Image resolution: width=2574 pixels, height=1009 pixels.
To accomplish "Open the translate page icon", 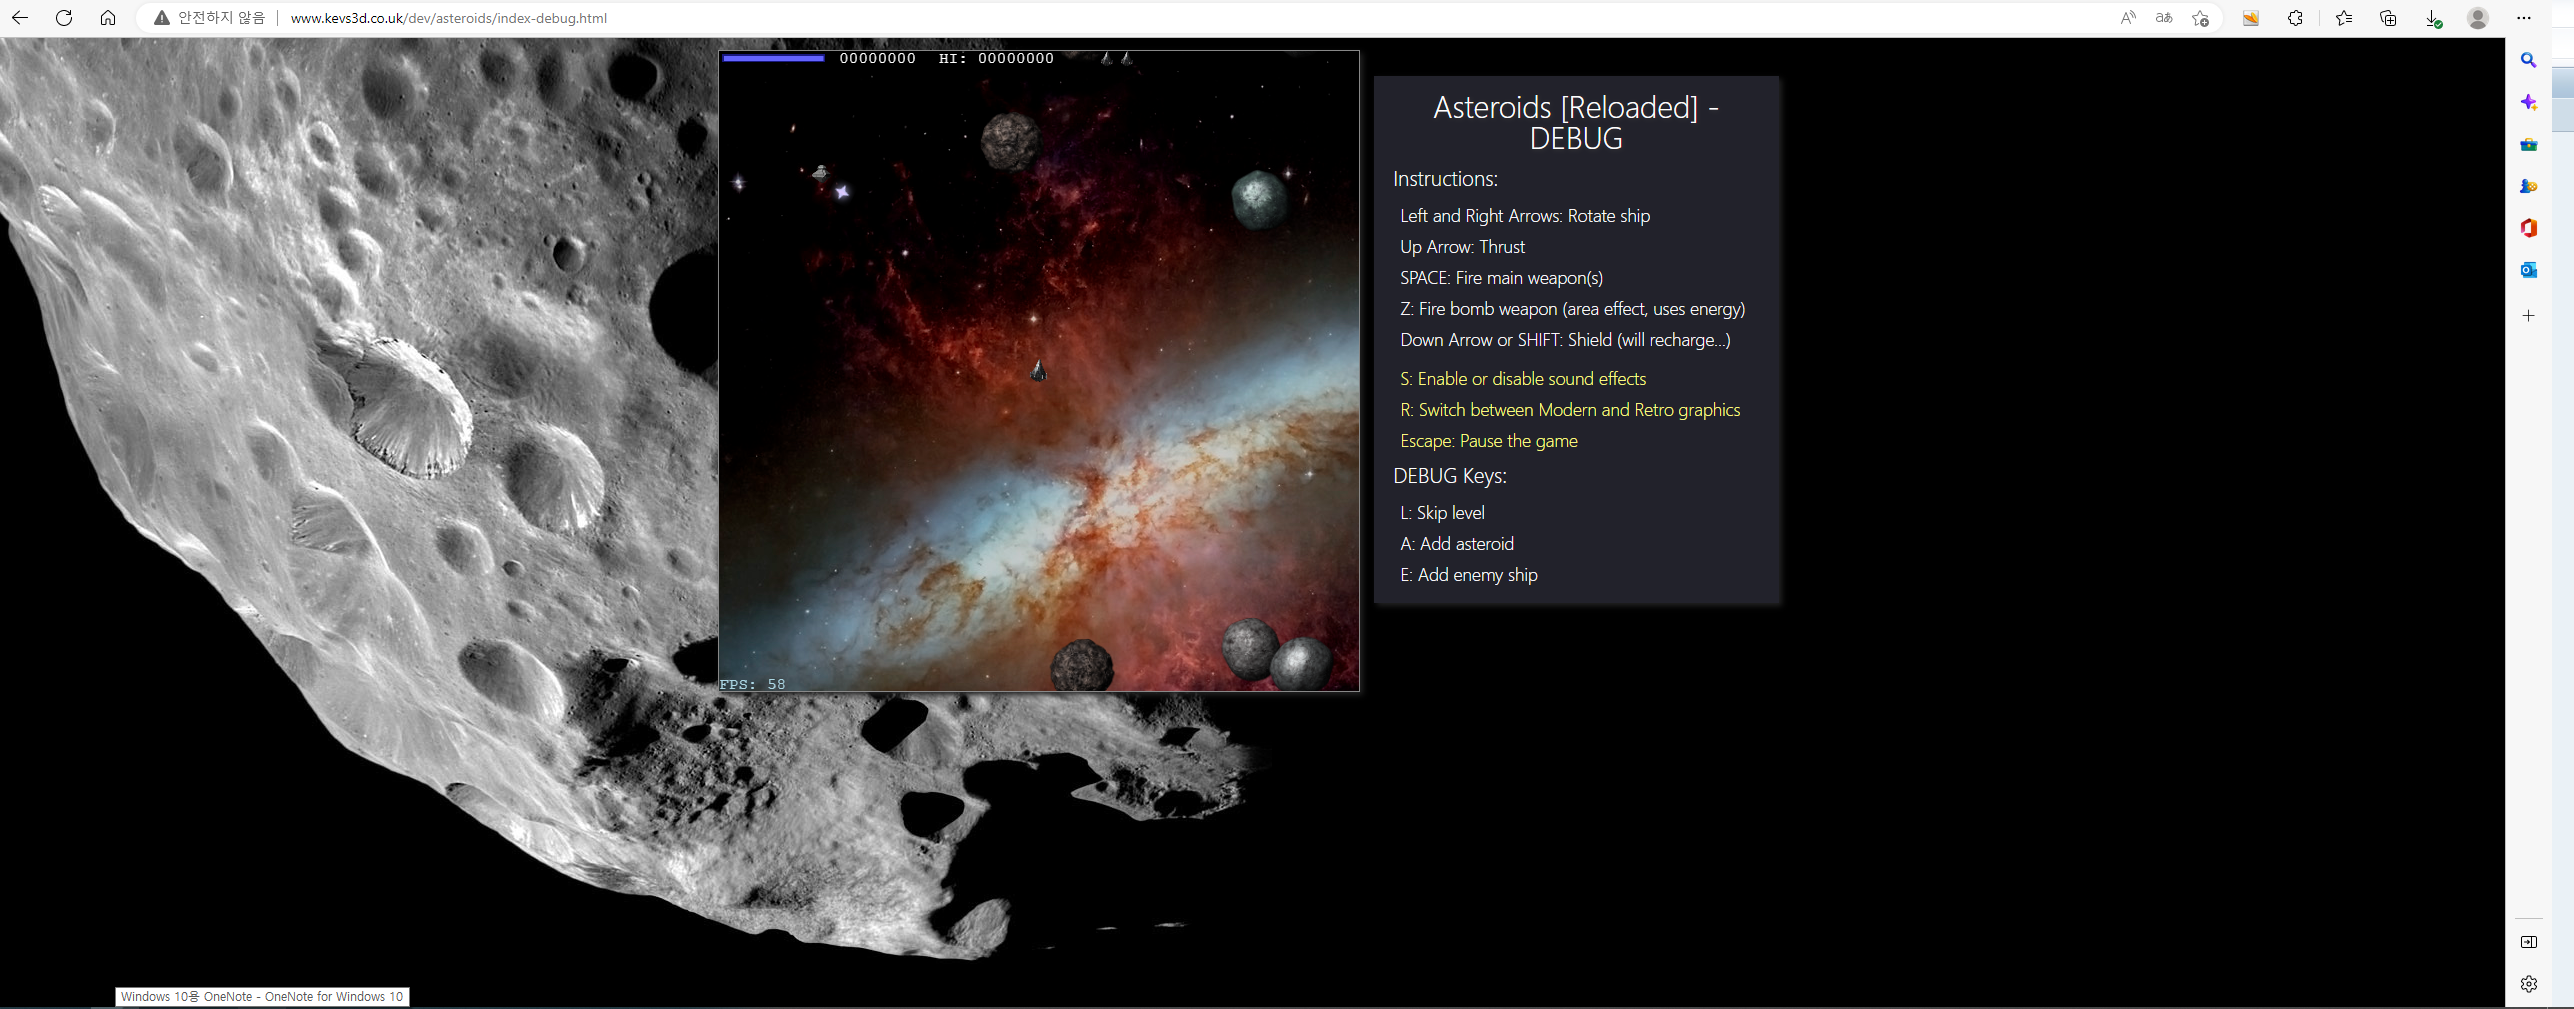I will click(2164, 18).
